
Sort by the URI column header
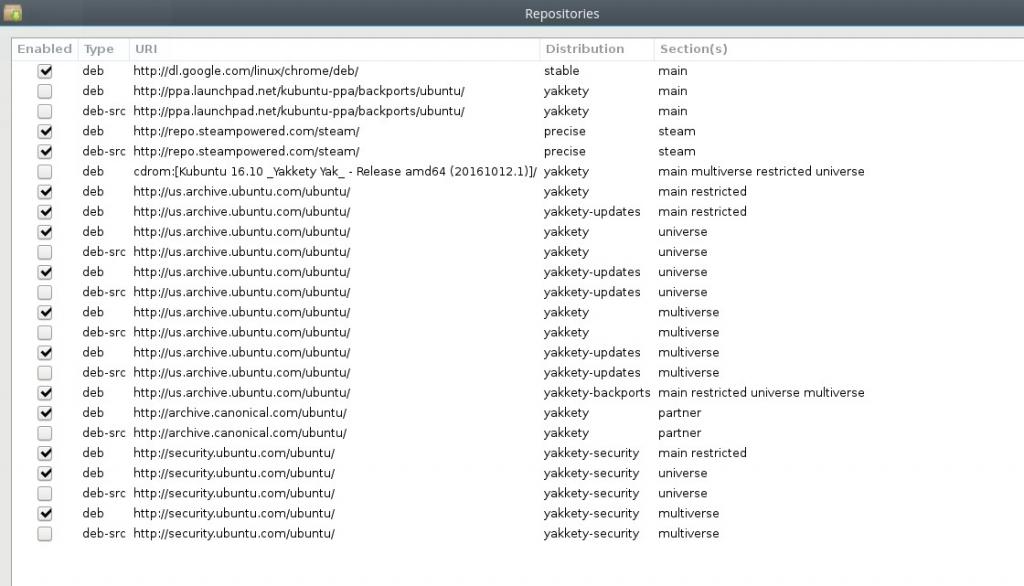(334, 49)
